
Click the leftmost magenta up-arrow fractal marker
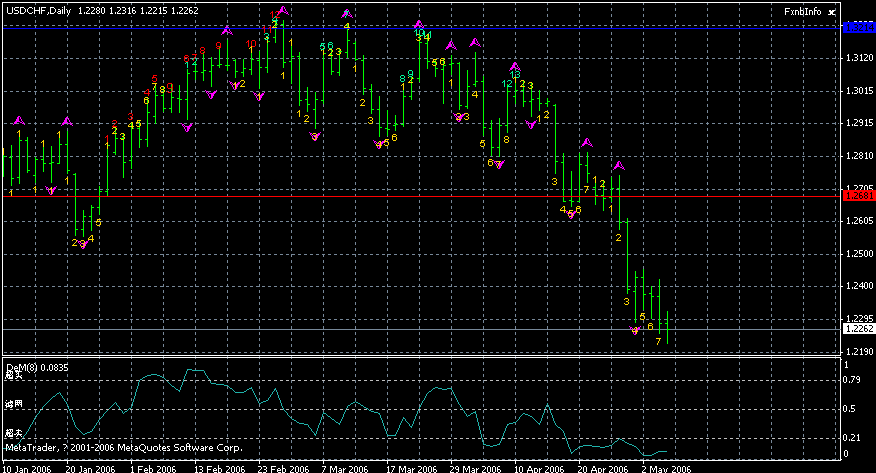coord(18,121)
